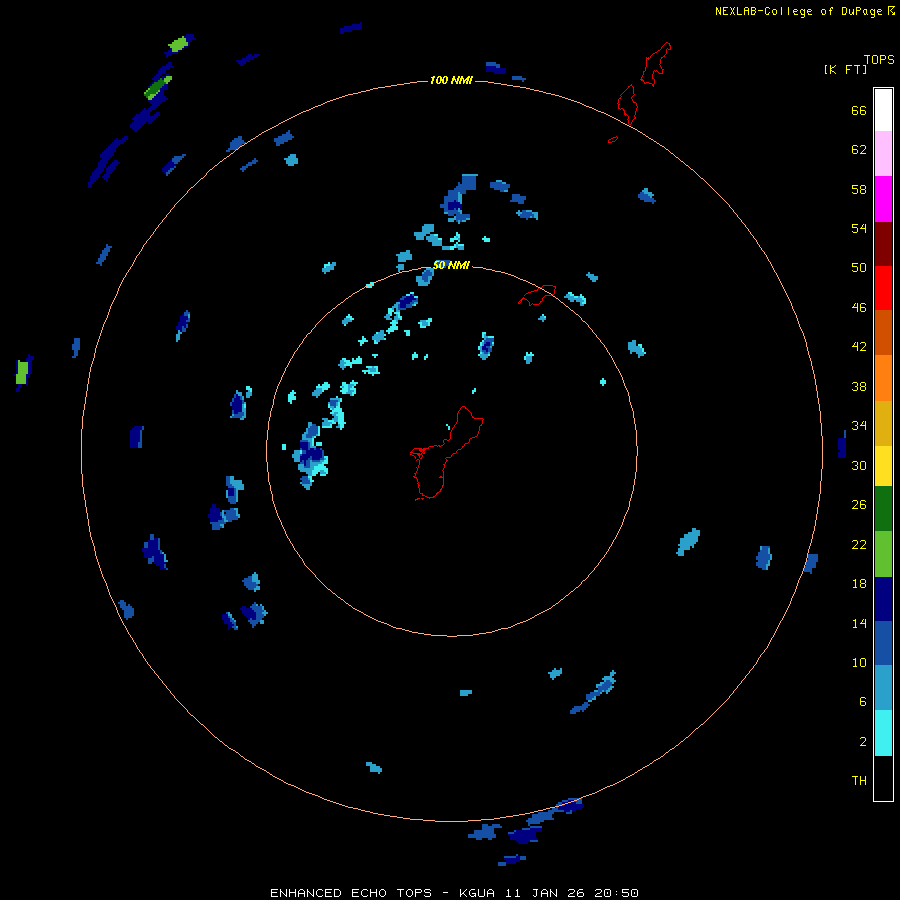Viewport: 900px width, 900px height.
Task: Click the red Guam island outline at center
Action: [446, 453]
